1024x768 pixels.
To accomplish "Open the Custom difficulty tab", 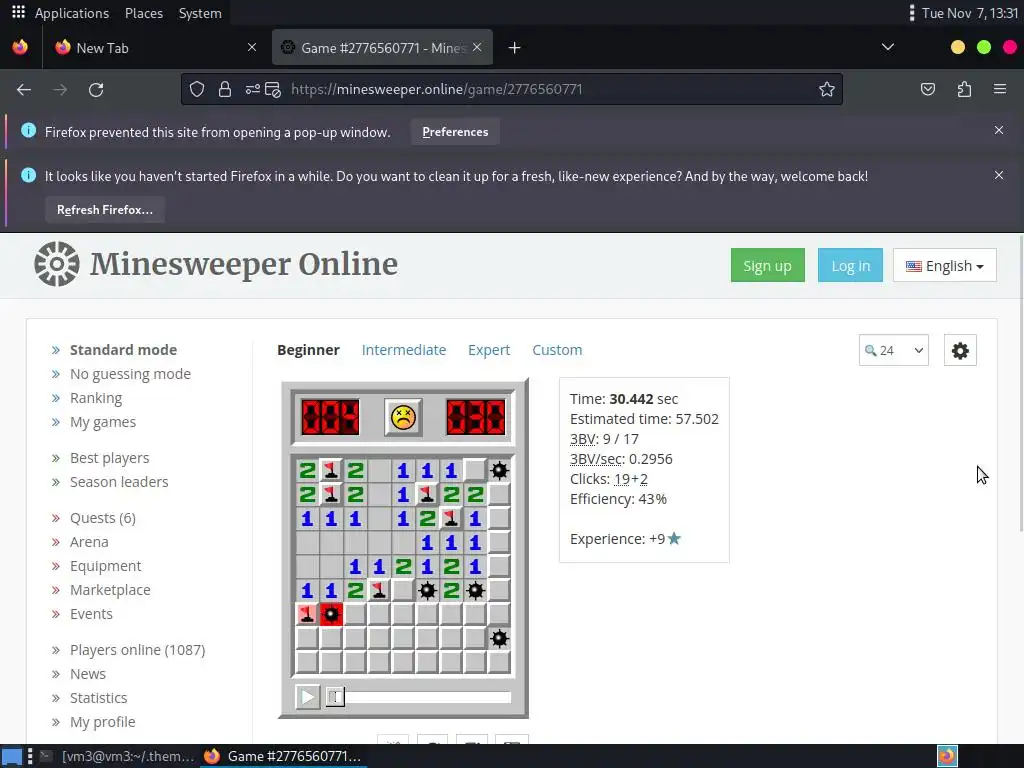I will click(x=557, y=350).
